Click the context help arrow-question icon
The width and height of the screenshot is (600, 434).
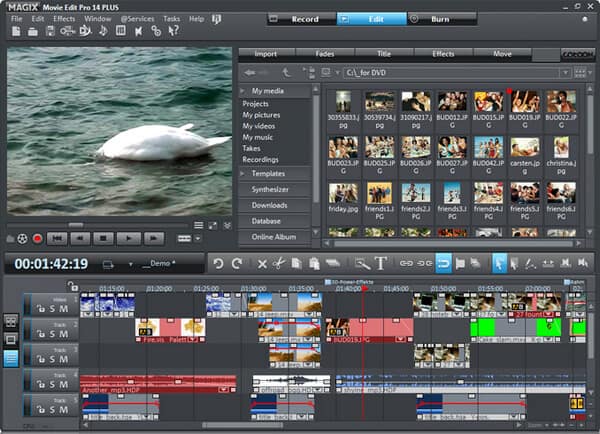pos(173,31)
